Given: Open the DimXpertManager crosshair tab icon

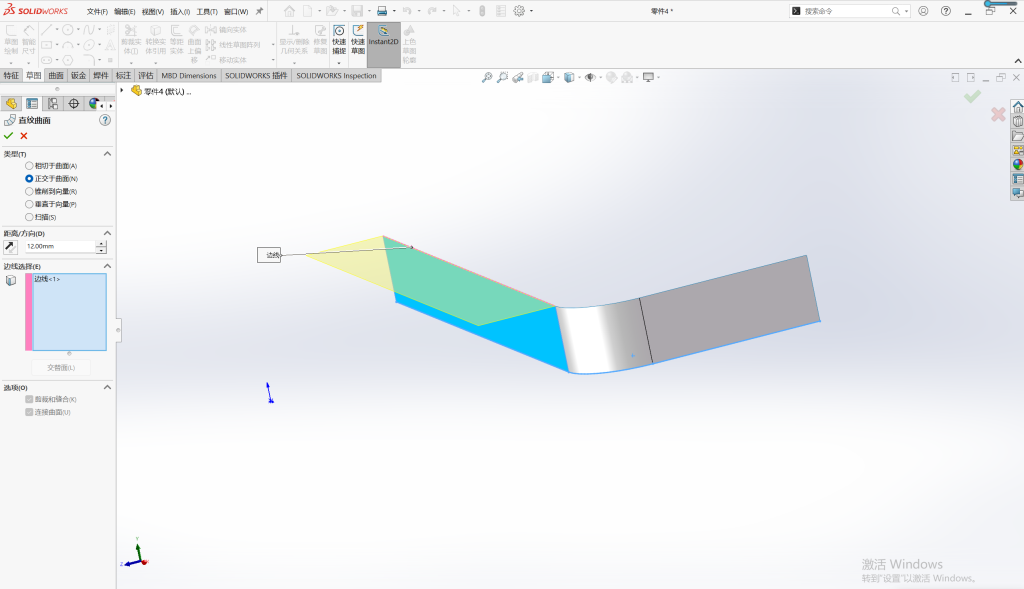Looking at the screenshot, I should click(x=74, y=104).
